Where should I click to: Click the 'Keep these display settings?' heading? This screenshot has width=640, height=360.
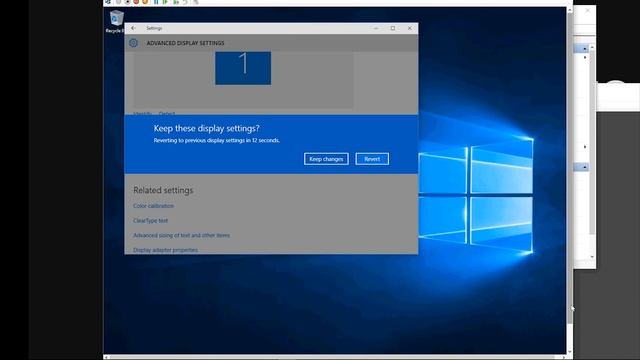click(207, 128)
